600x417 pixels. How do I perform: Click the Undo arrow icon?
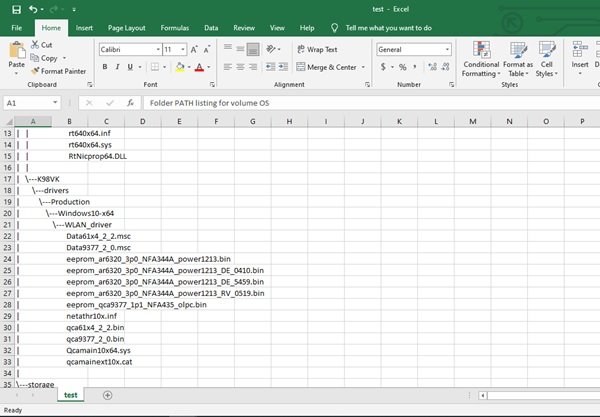point(33,9)
